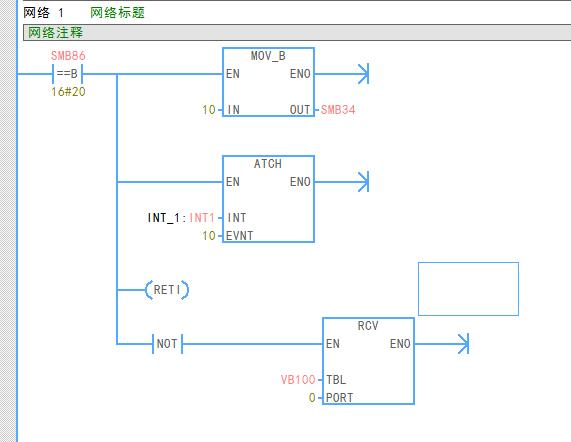Click the VB100 TBL operand

[298, 380]
